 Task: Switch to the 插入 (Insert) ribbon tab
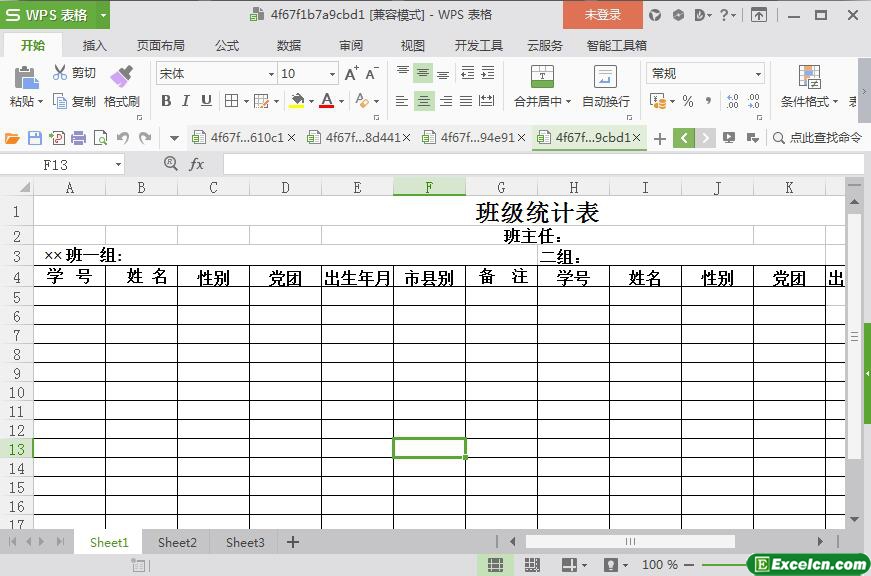pos(94,45)
